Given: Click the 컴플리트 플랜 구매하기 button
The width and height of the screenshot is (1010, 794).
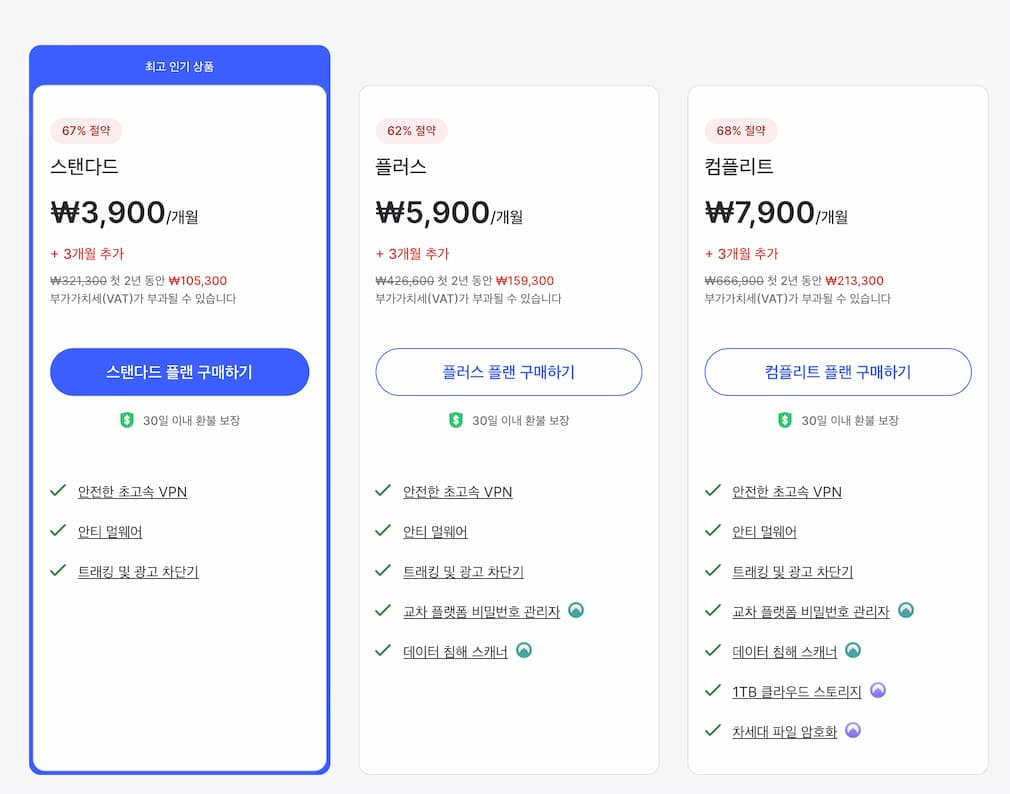Looking at the screenshot, I should (838, 371).
